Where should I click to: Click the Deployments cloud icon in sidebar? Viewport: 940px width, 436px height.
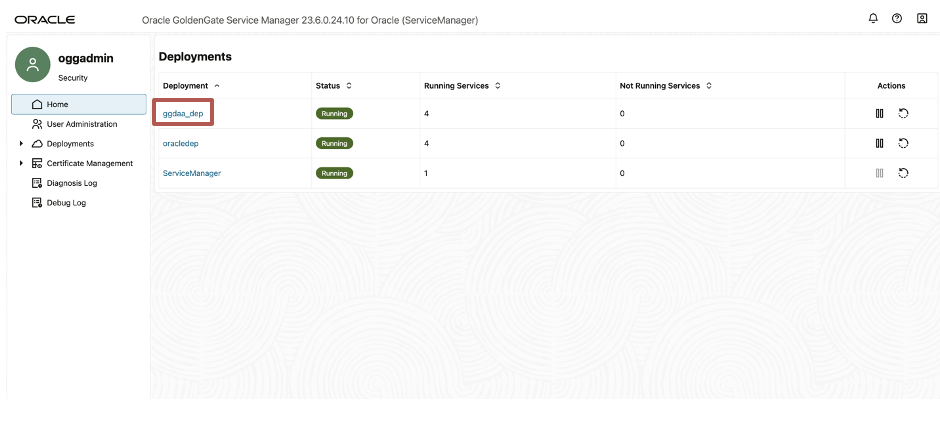click(37, 144)
